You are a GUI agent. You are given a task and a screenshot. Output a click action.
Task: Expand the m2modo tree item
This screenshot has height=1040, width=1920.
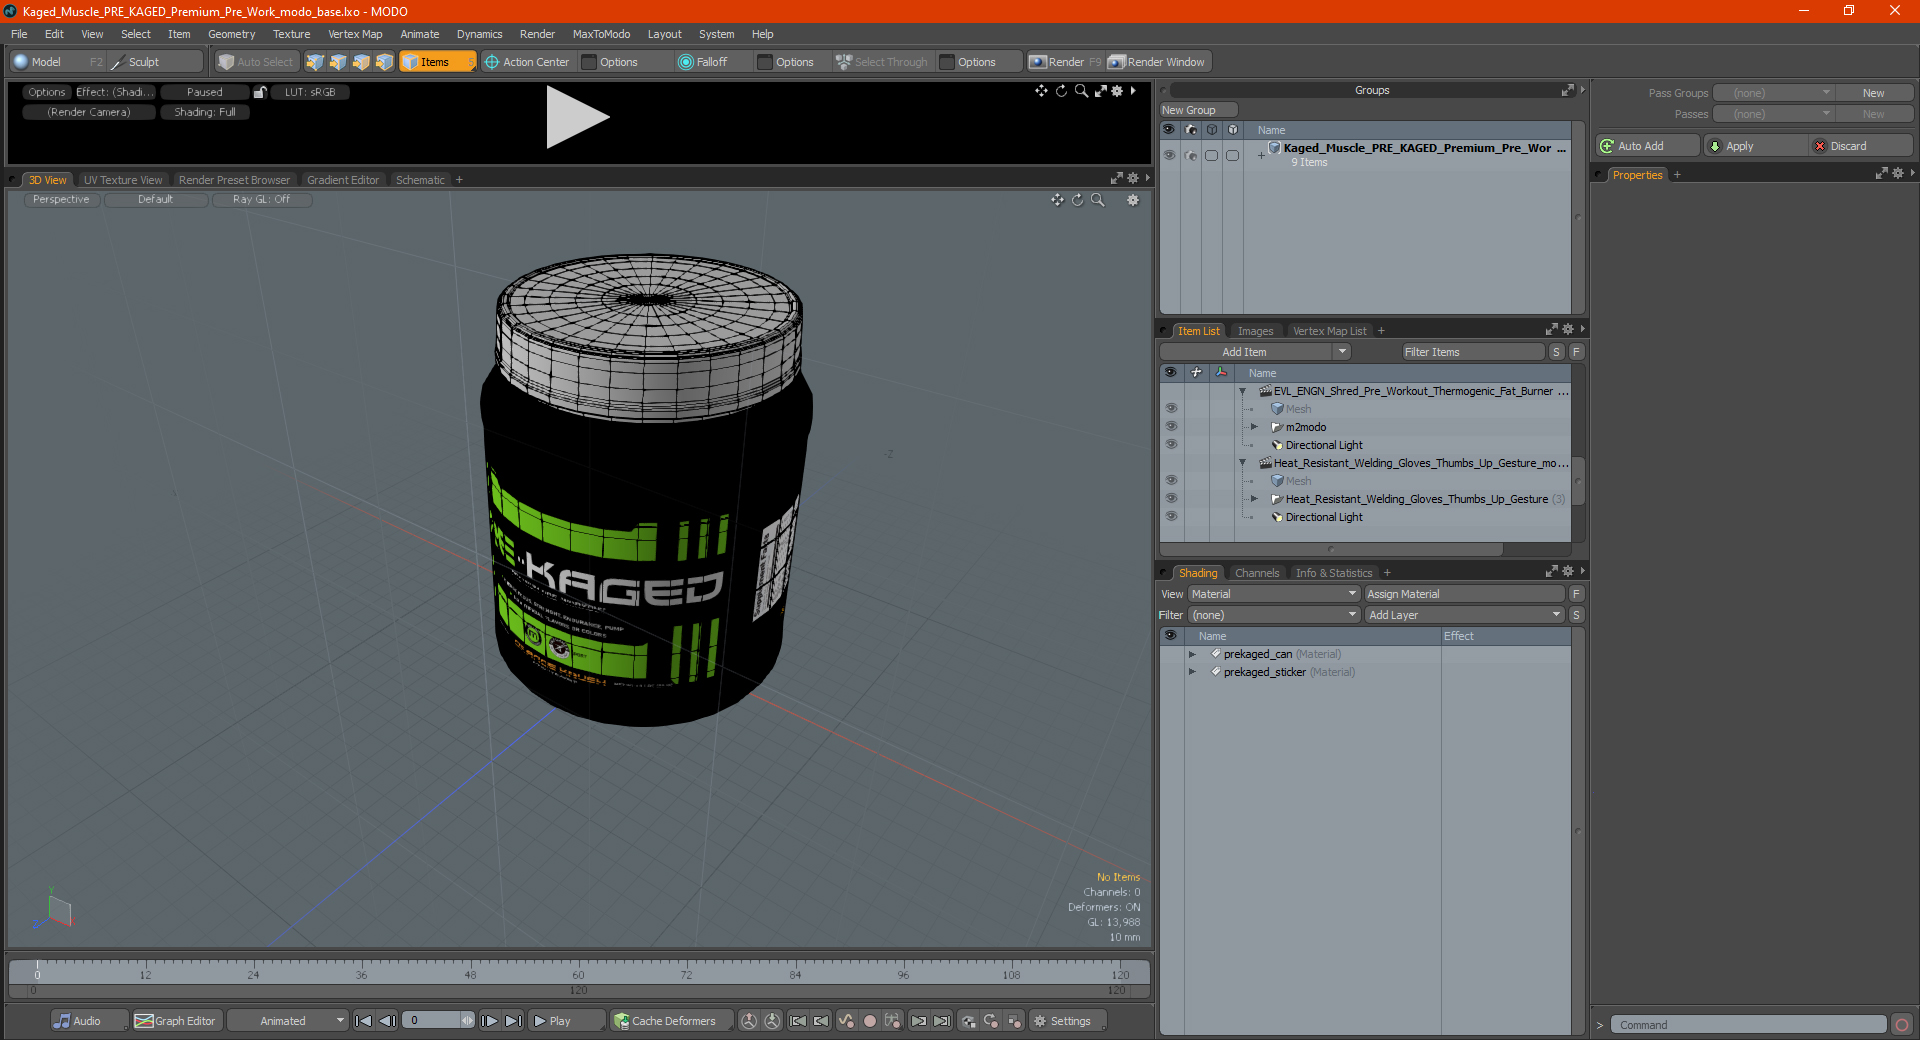pos(1254,427)
